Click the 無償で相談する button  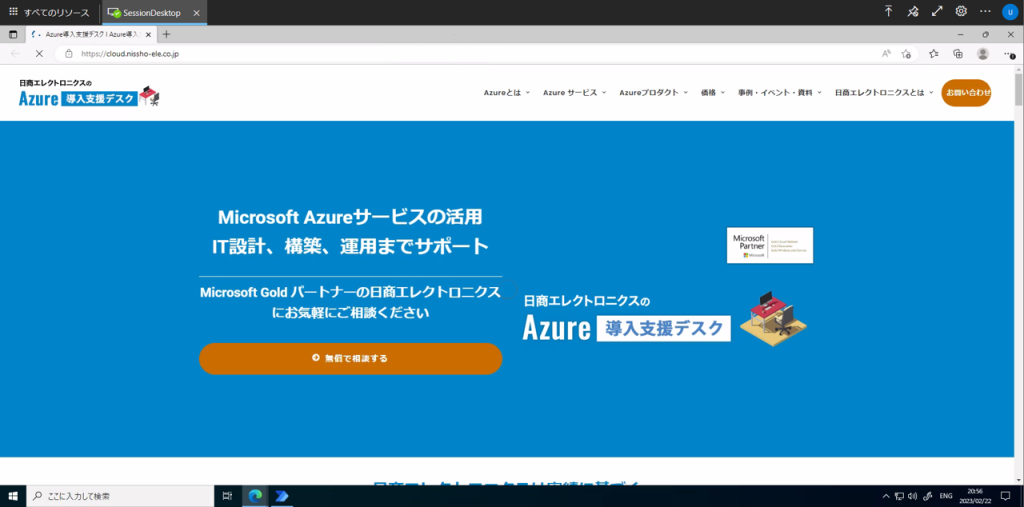click(x=351, y=359)
